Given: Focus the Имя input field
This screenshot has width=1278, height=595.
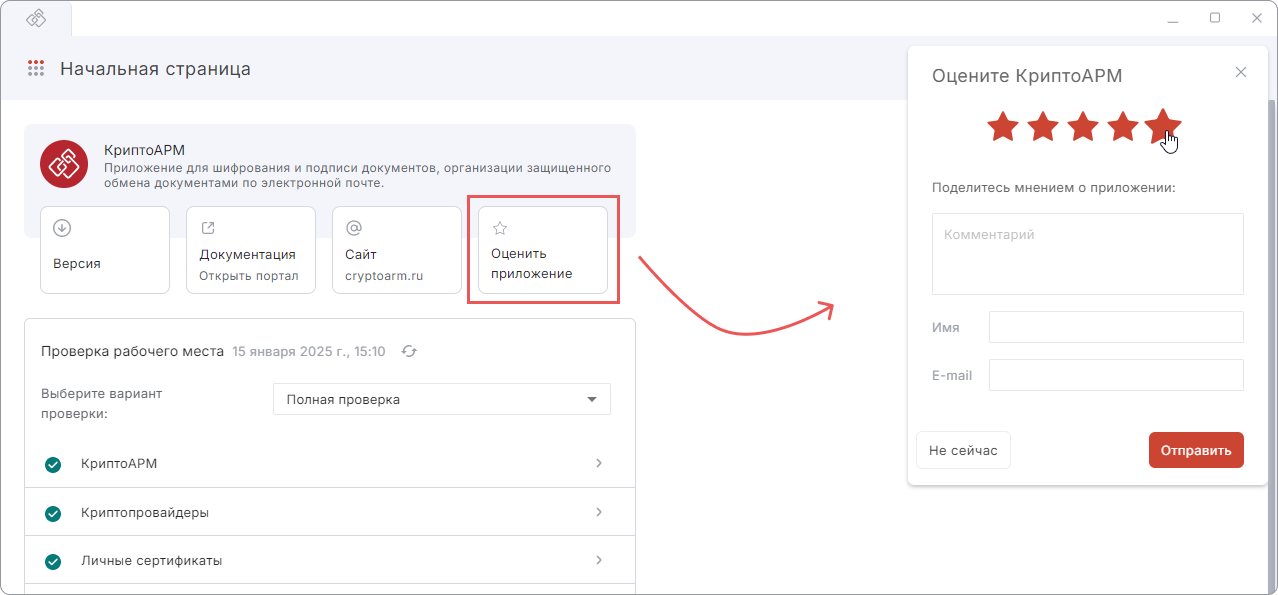Looking at the screenshot, I should point(1116,327).
